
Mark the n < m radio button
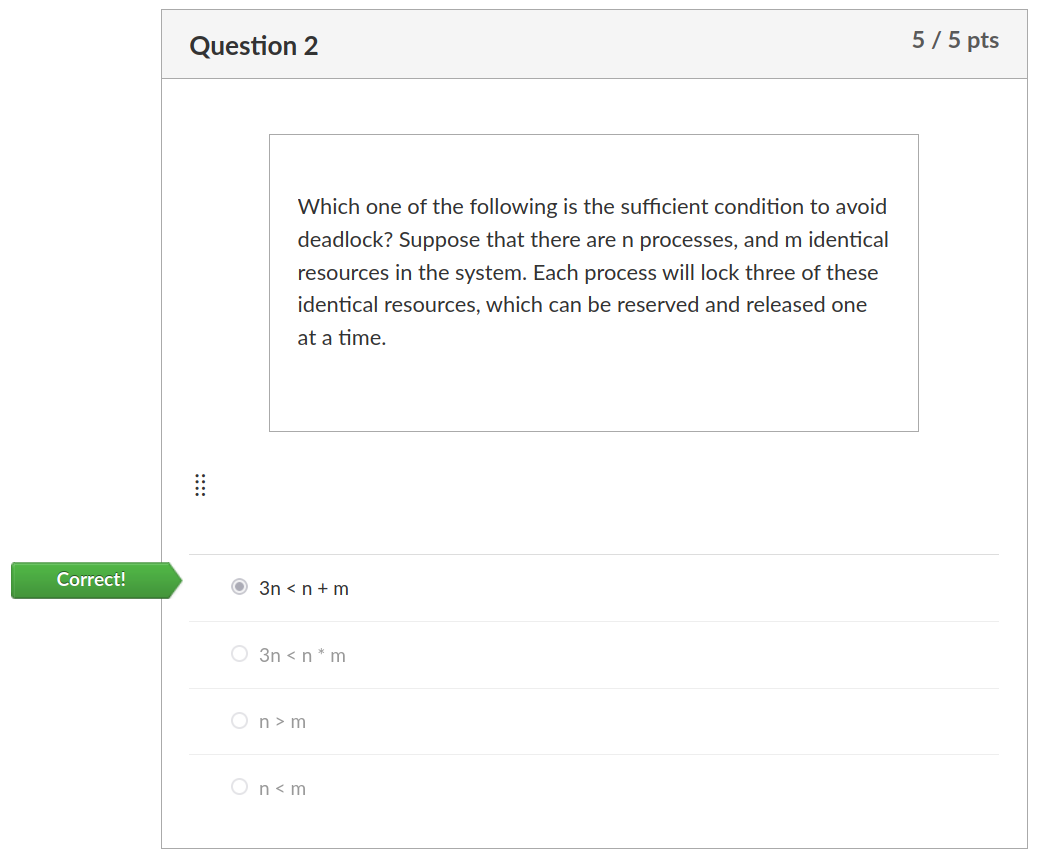239,787
